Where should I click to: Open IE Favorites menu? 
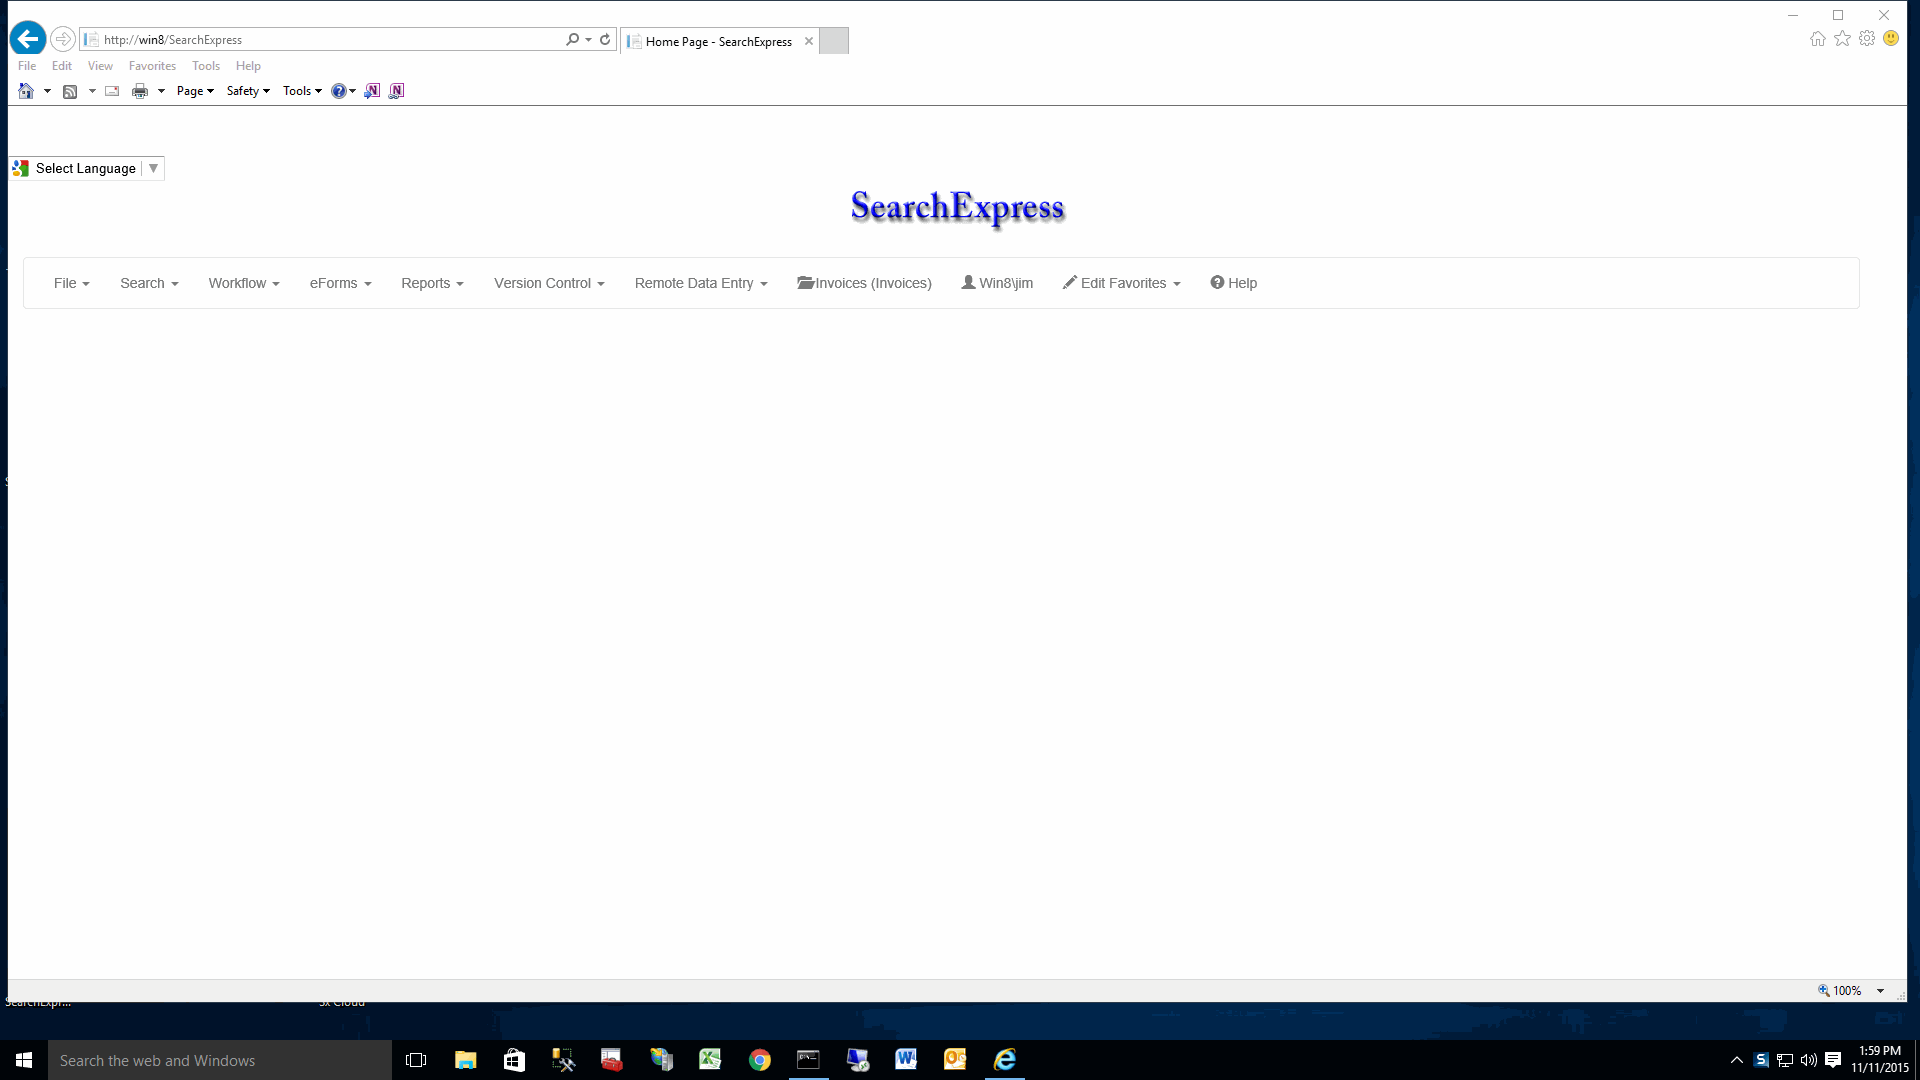pos(152,66)
